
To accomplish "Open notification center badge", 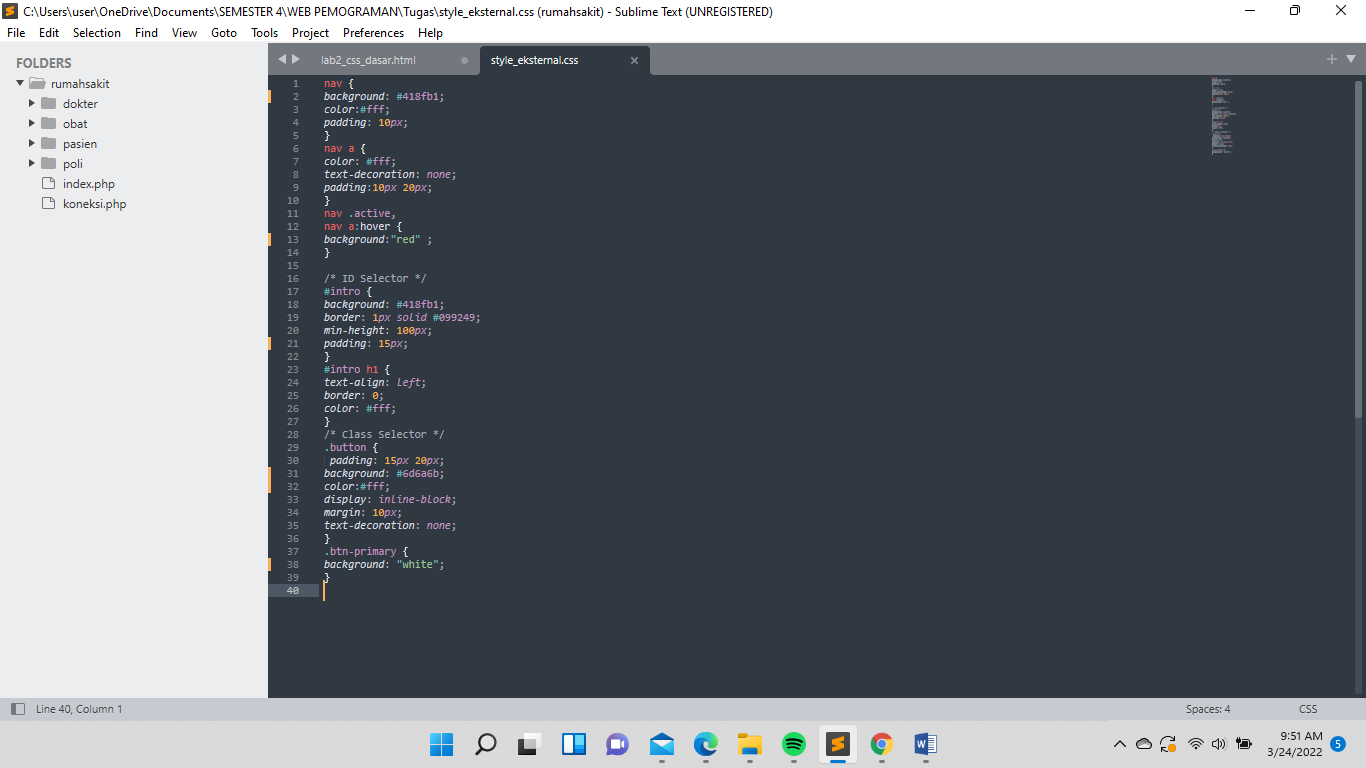I will coord(1338,744).
